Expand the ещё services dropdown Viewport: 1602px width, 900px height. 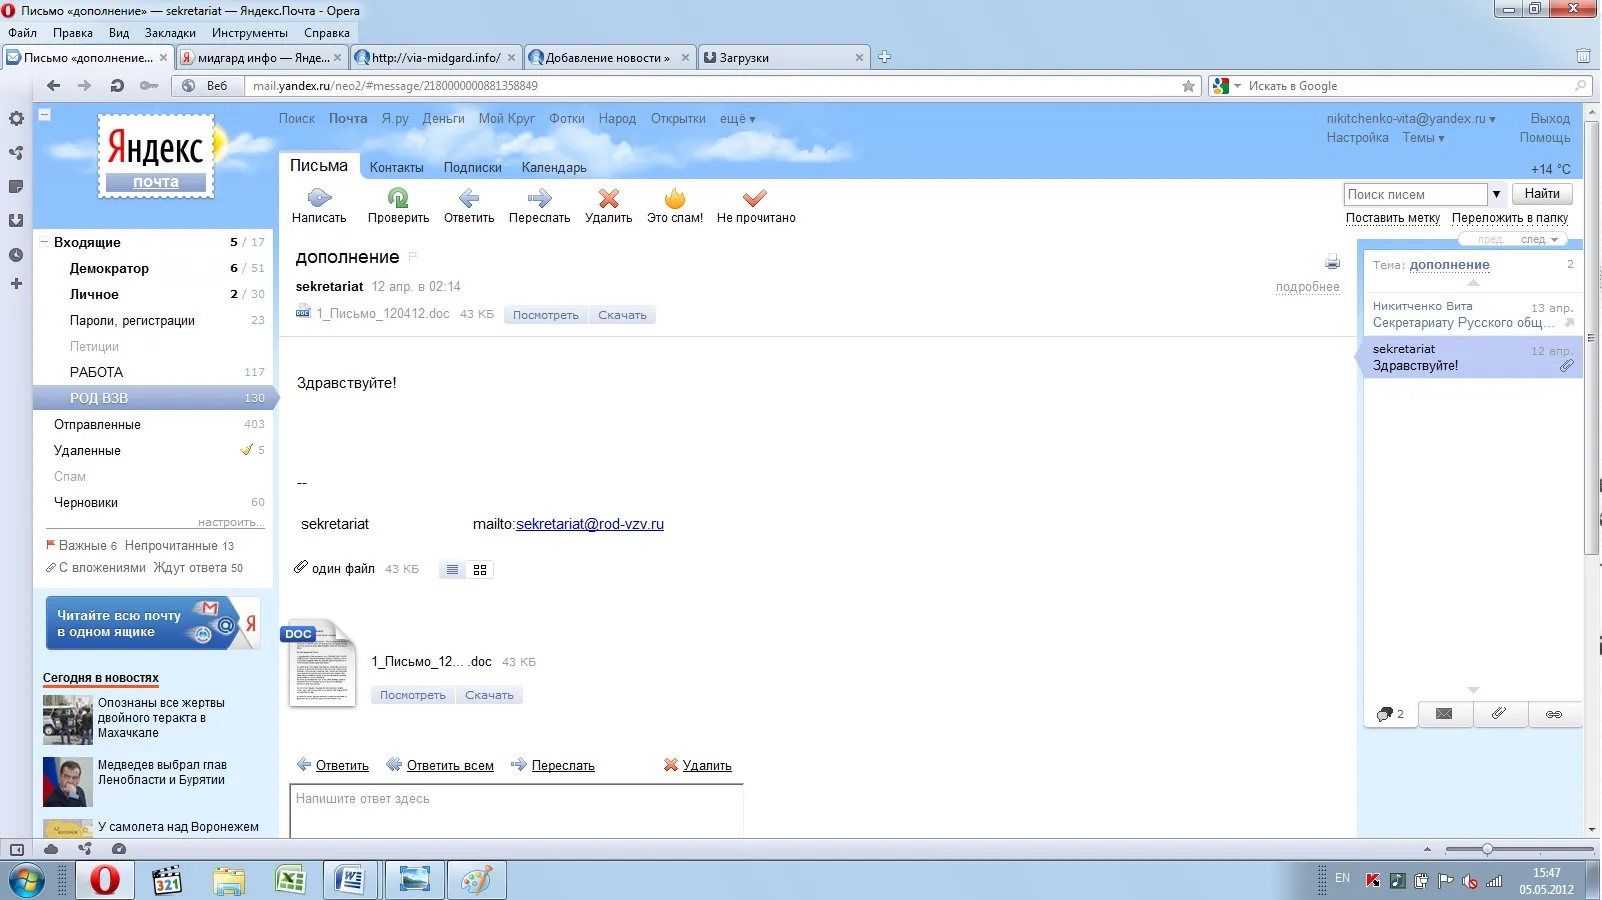[x=737, y=119]
